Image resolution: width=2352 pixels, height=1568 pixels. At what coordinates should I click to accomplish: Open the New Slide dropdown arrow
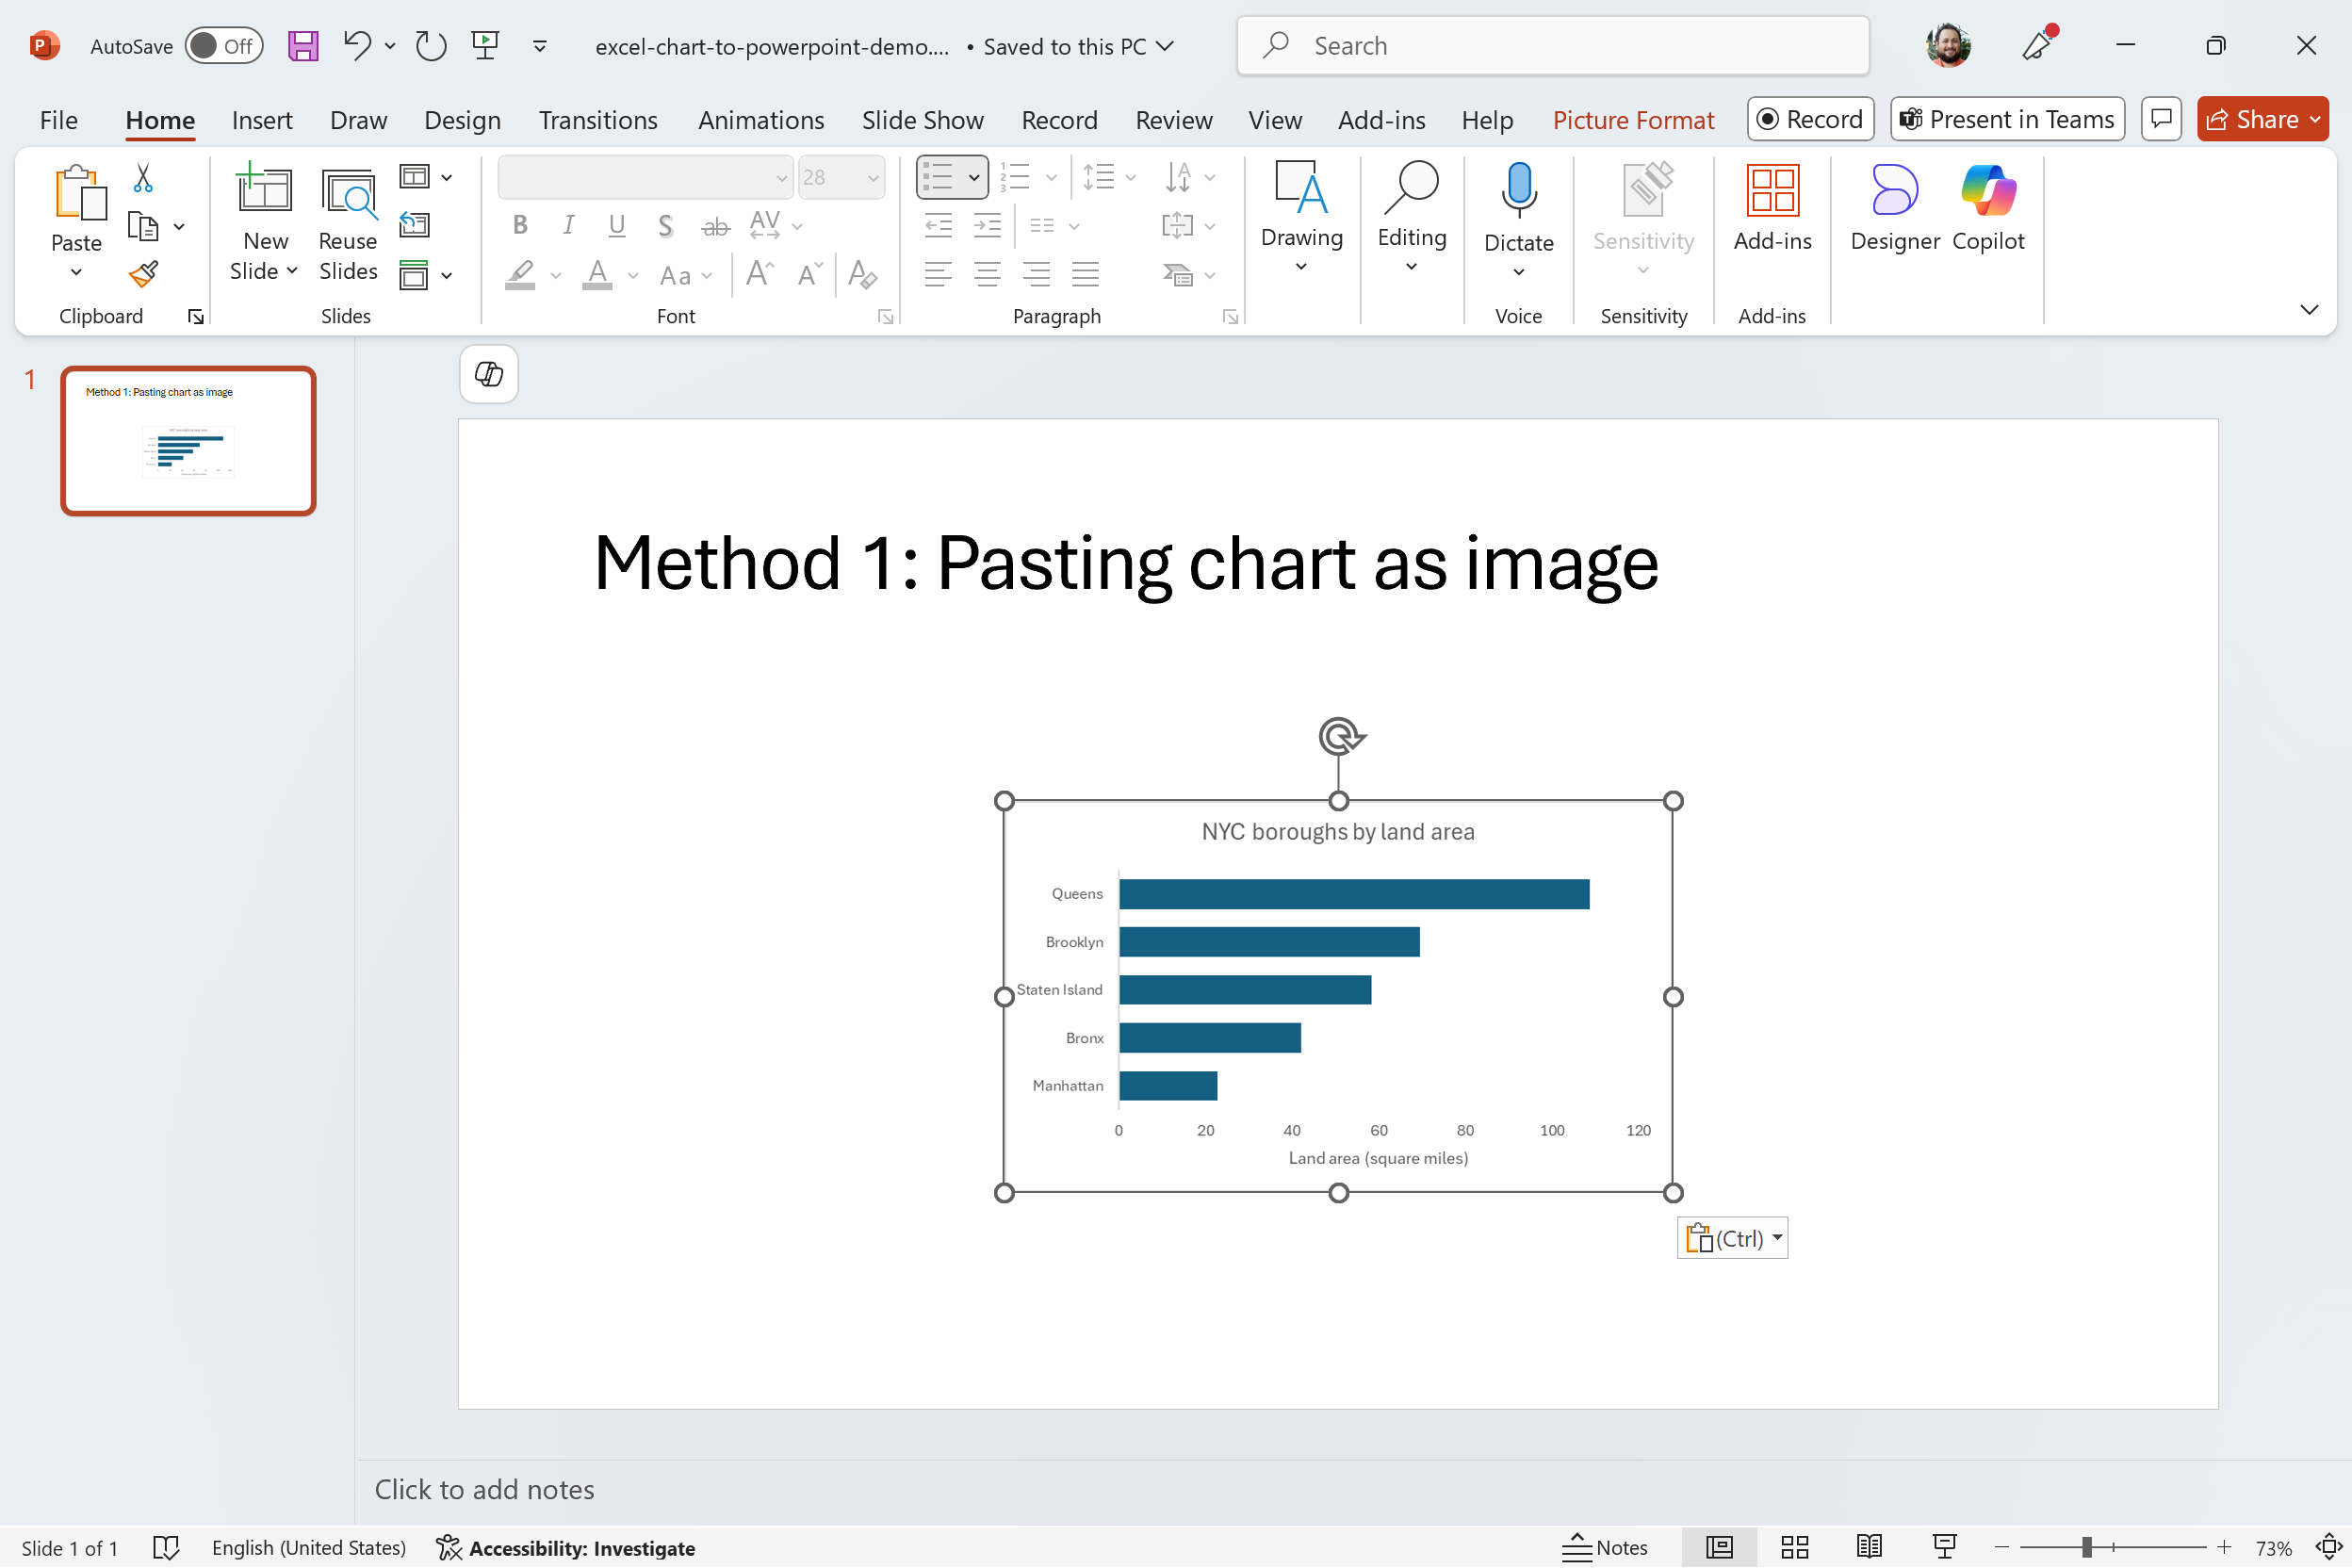(292, 271)
